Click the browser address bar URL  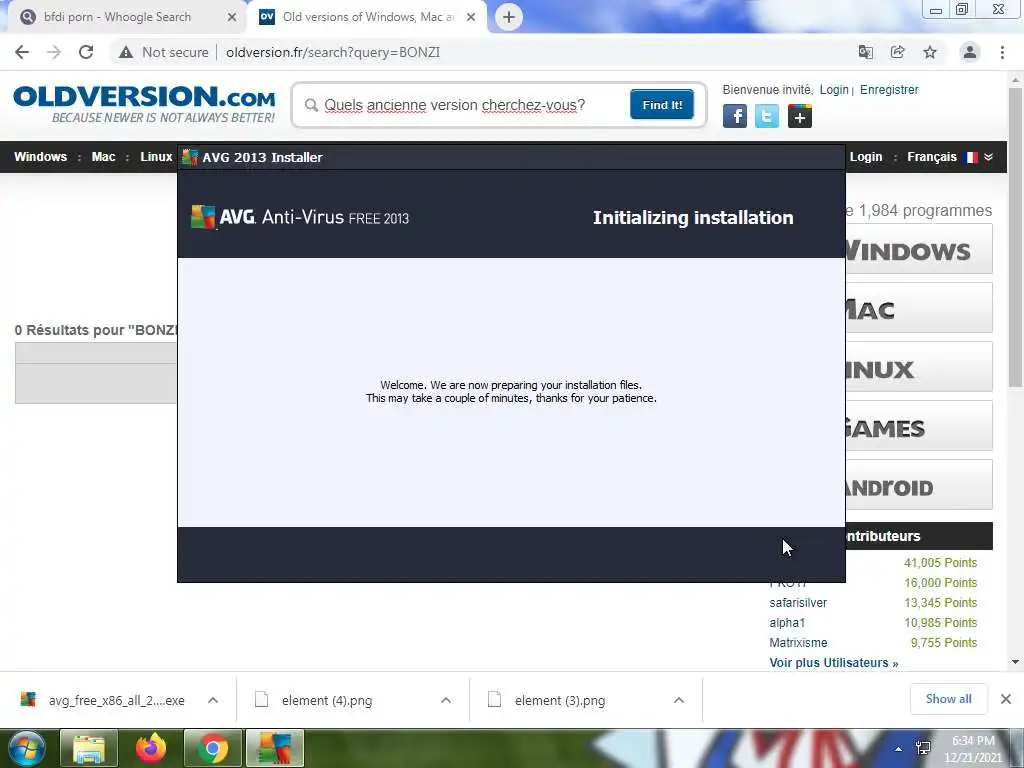(333, 52)
